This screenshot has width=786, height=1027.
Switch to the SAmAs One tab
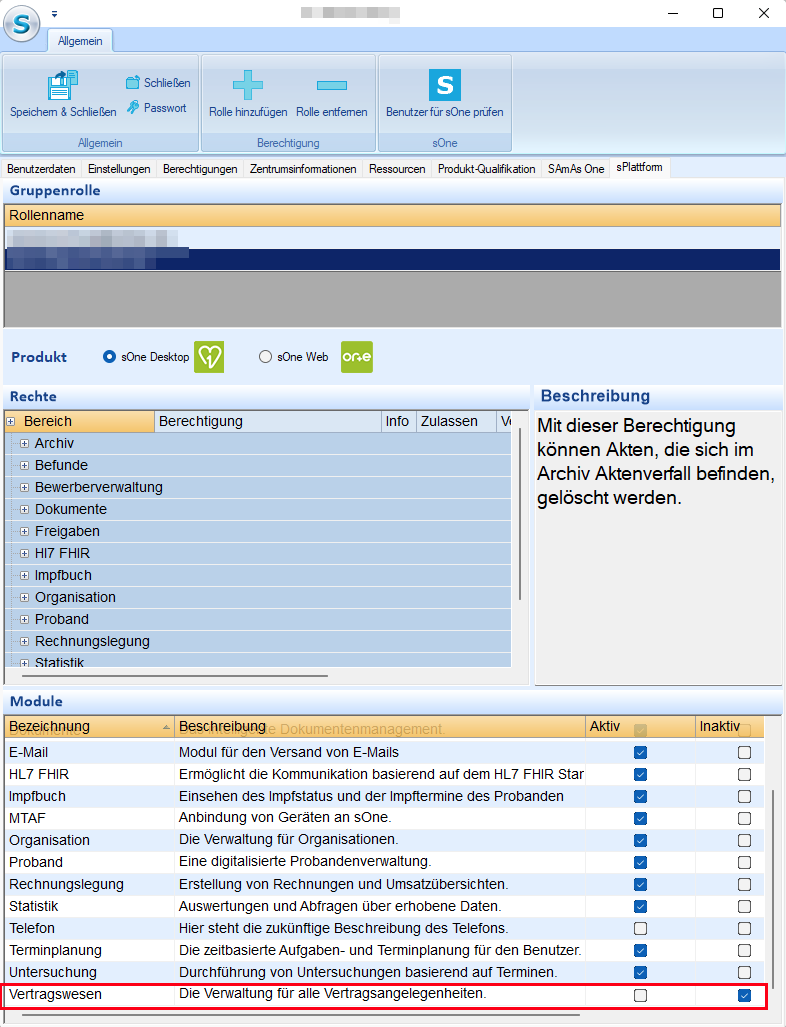pyautogui.click(x=576, y=169)
